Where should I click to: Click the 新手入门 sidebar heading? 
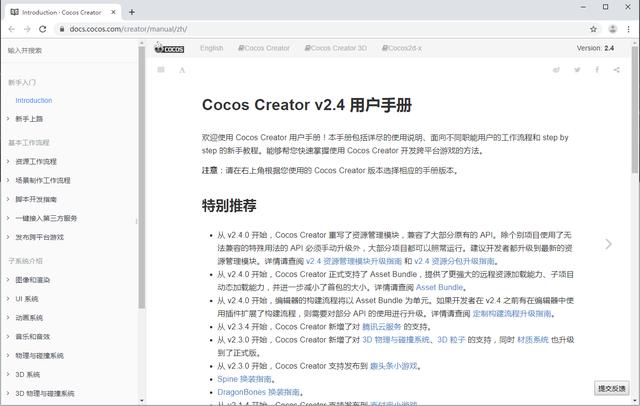(x=22, y=82)
